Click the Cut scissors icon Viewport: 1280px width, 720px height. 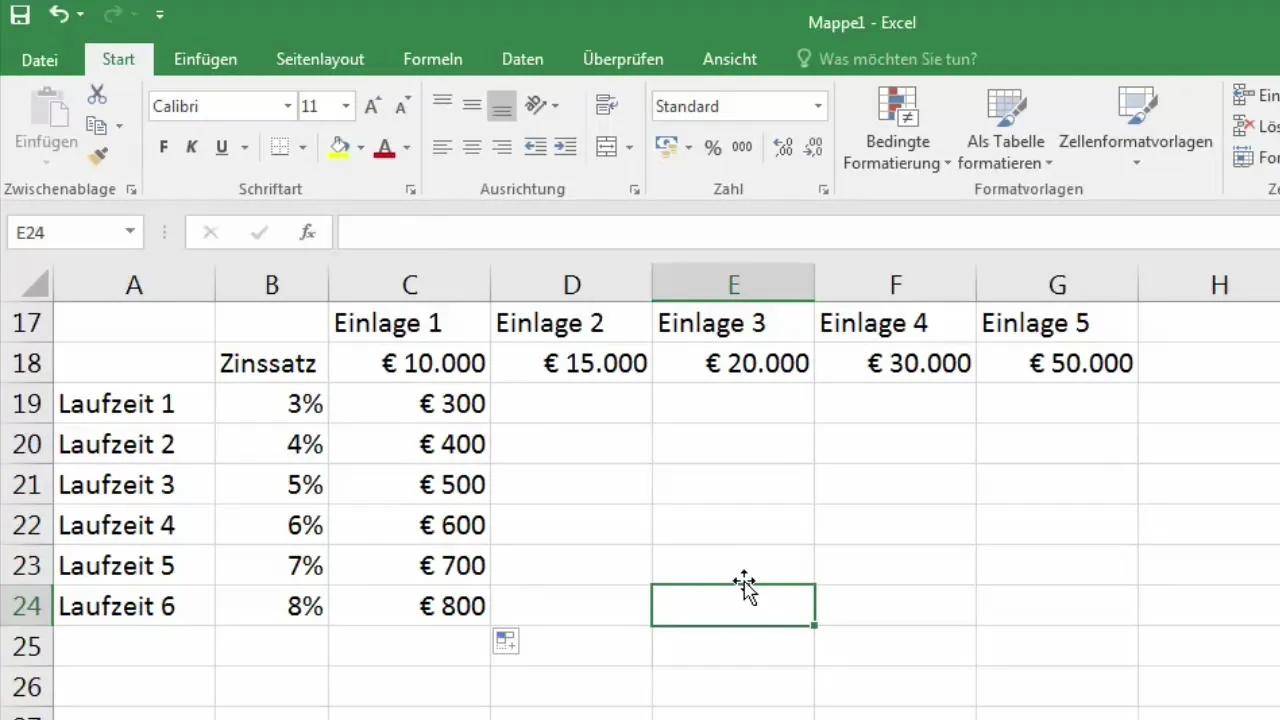pyautogui.click(x=97, y=95)
